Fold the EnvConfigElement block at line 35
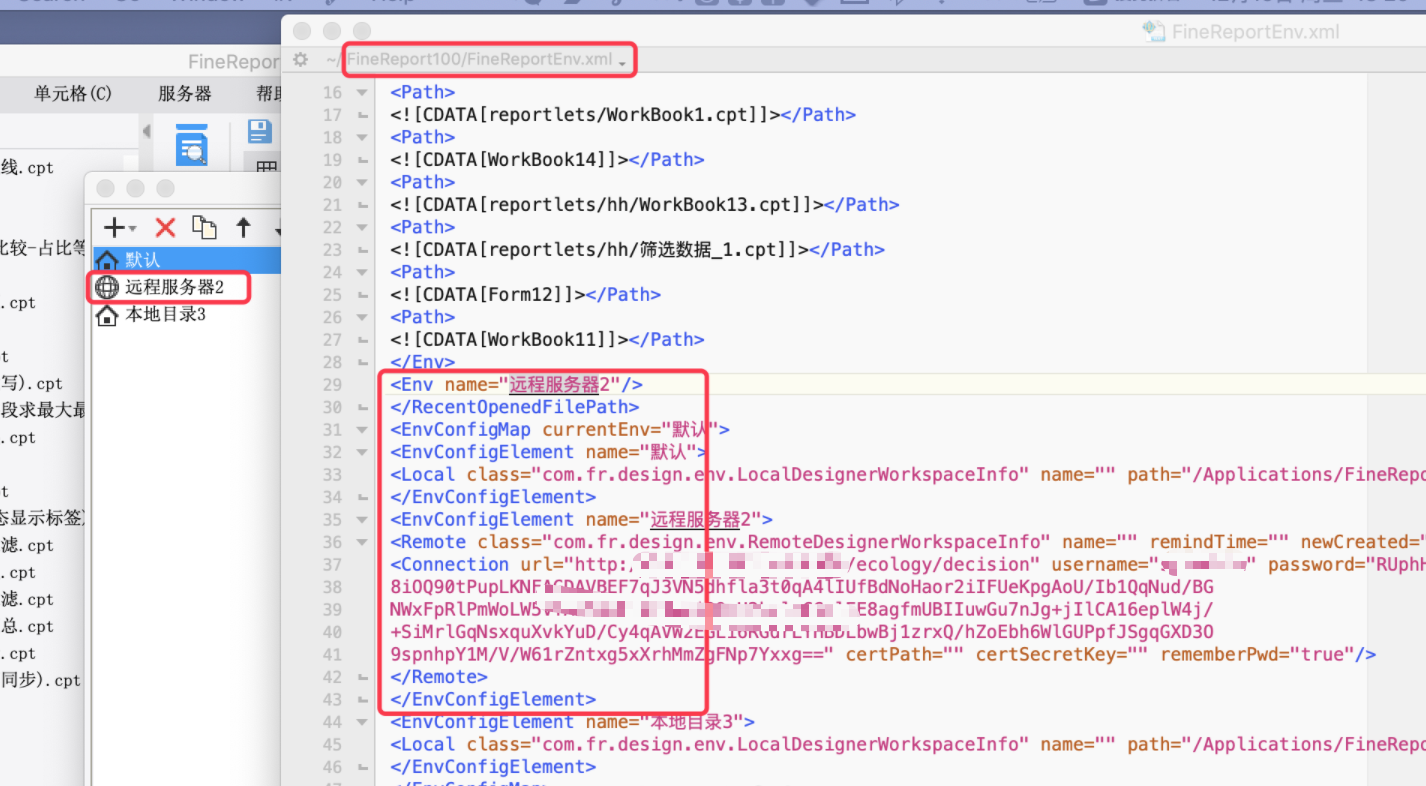 361,520
